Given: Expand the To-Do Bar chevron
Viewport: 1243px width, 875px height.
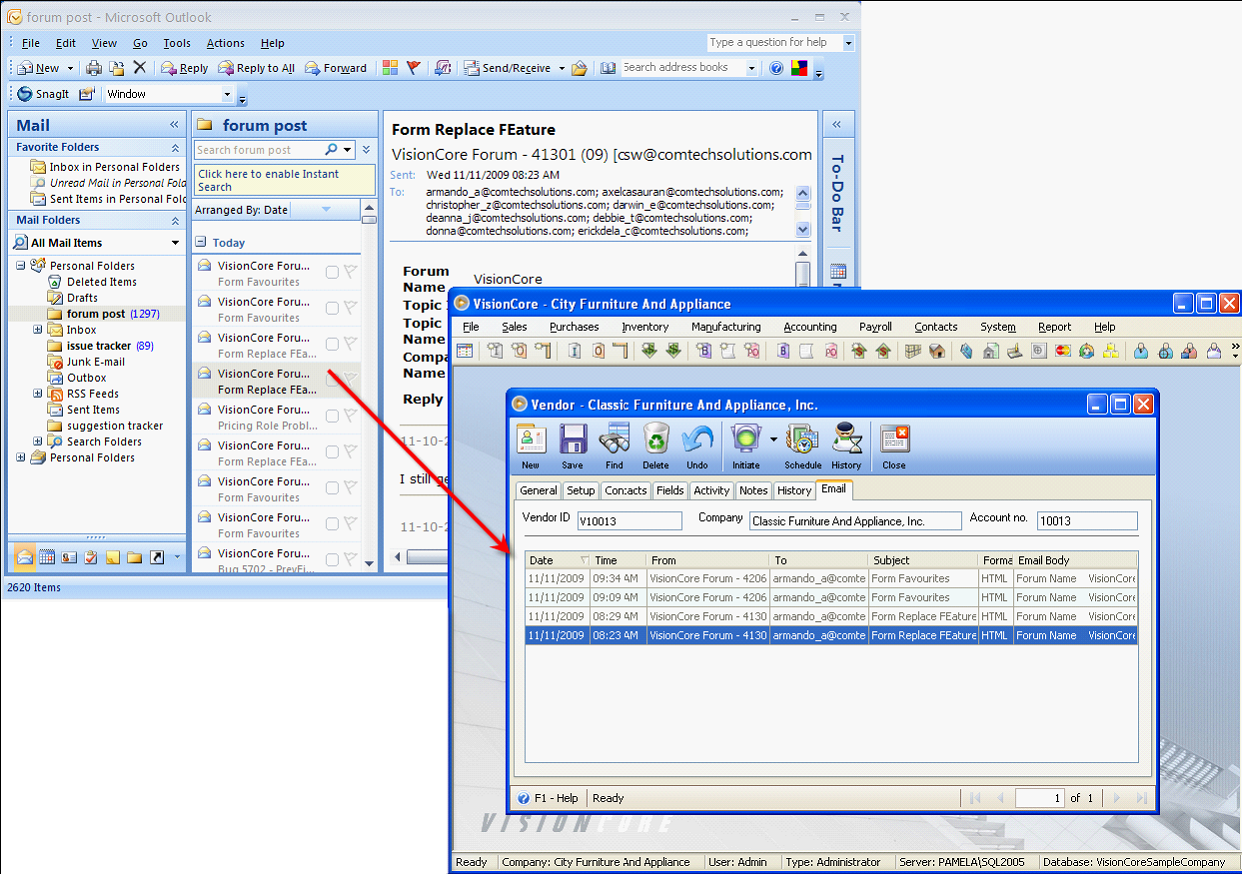Looking at the screenshot, I should pyautogui.click(x=836, y=125).
